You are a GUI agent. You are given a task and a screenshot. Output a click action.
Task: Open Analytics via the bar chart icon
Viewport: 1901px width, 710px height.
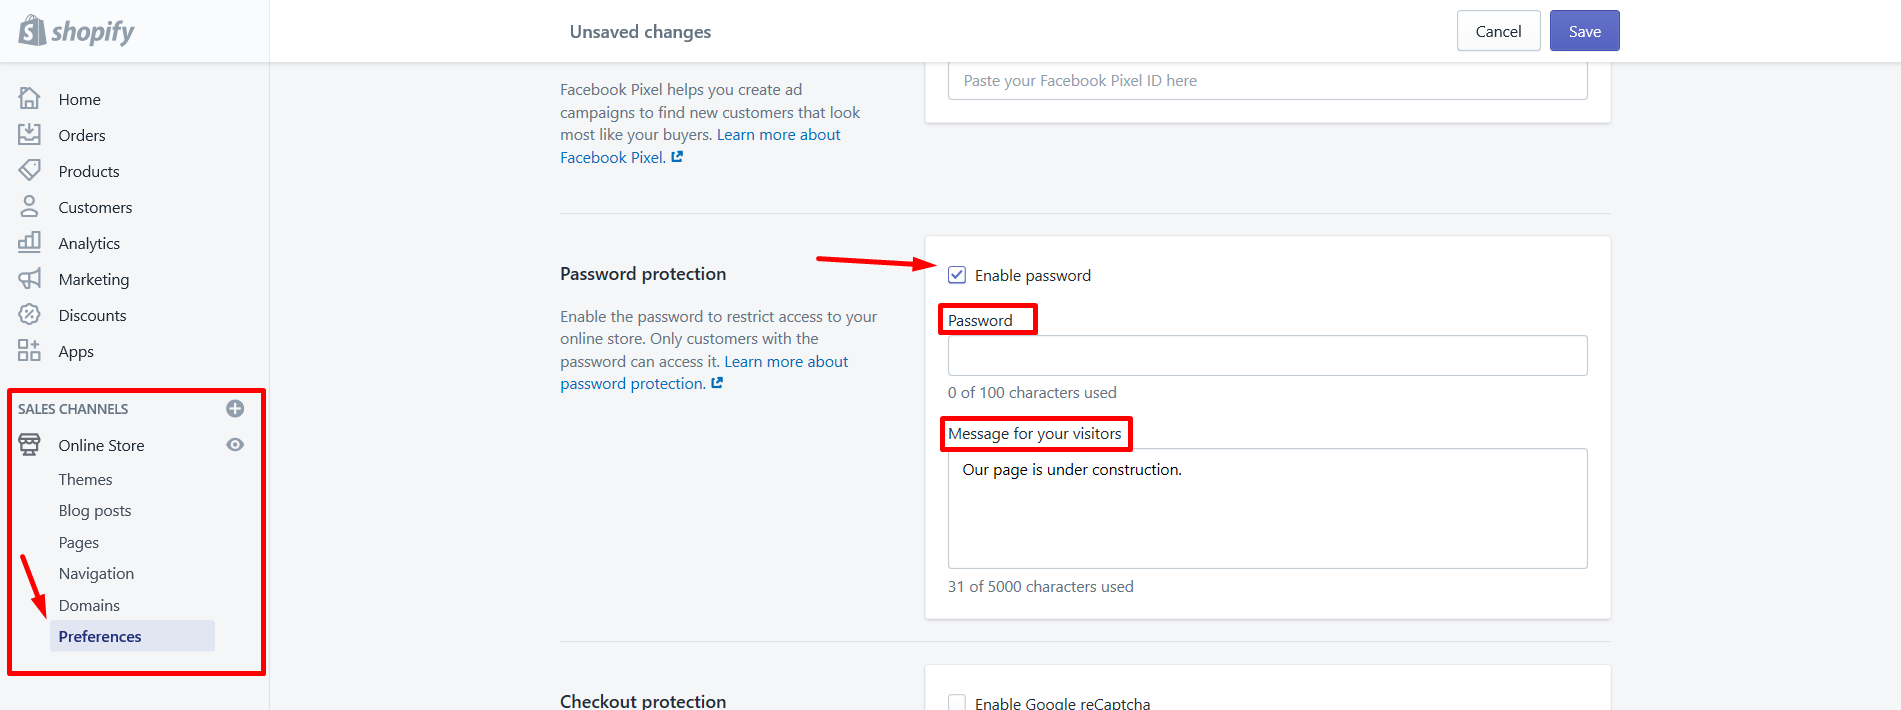[x=30, y=242]
